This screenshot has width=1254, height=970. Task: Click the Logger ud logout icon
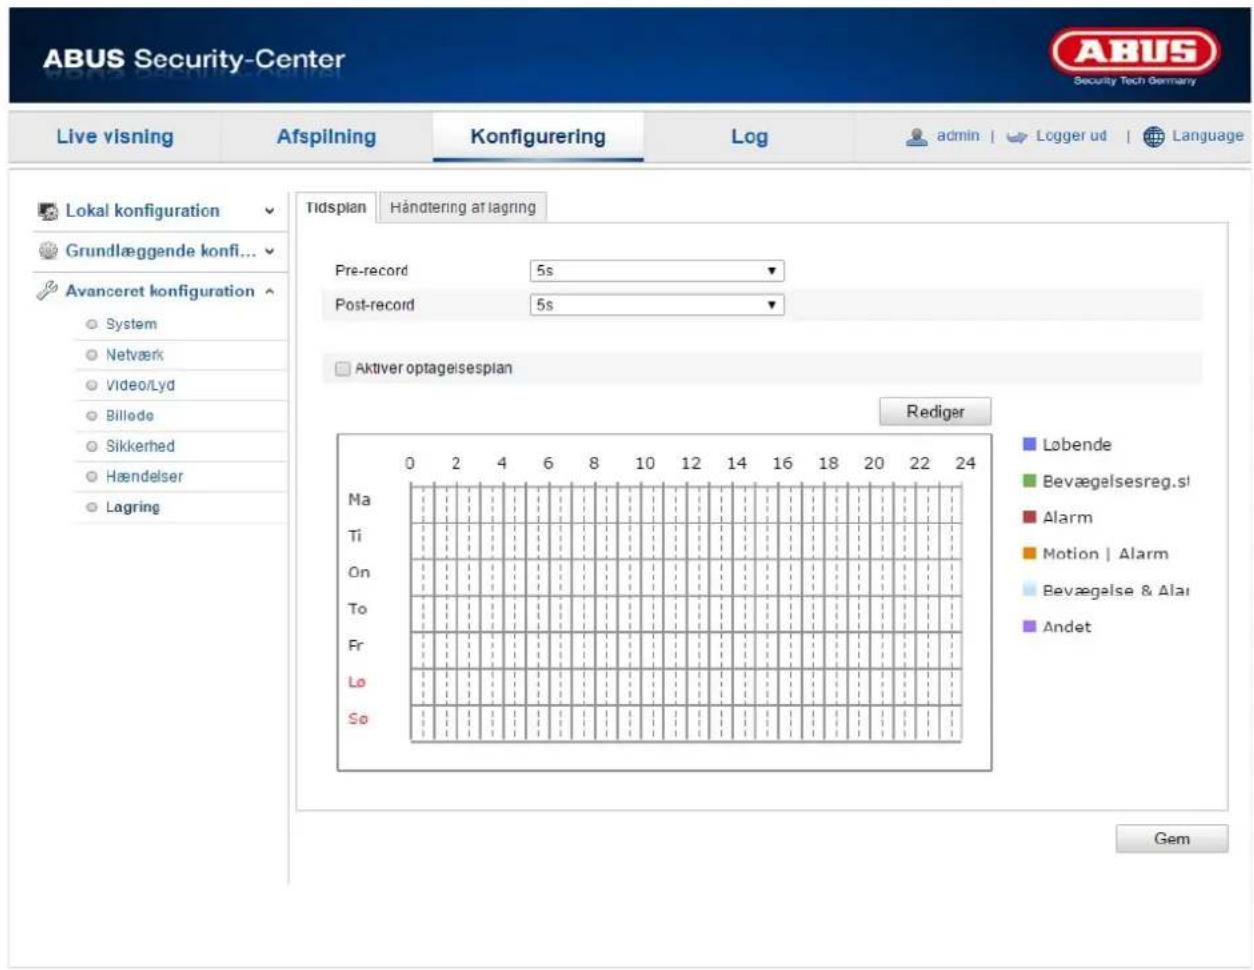(x=1017, y=137)
